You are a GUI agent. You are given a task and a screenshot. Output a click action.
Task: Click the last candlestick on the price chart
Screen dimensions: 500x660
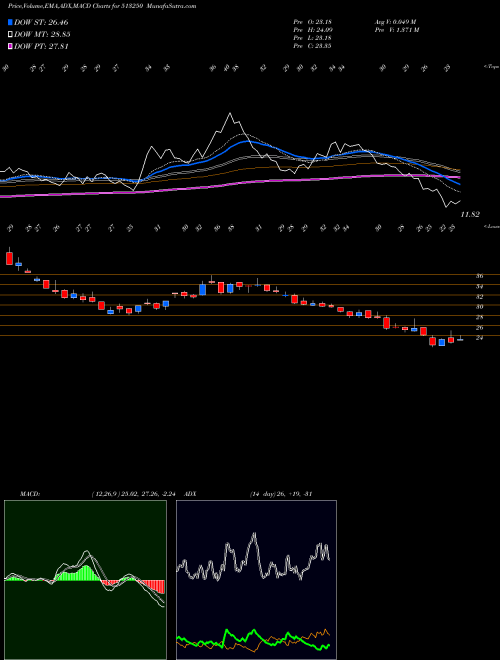460,339
